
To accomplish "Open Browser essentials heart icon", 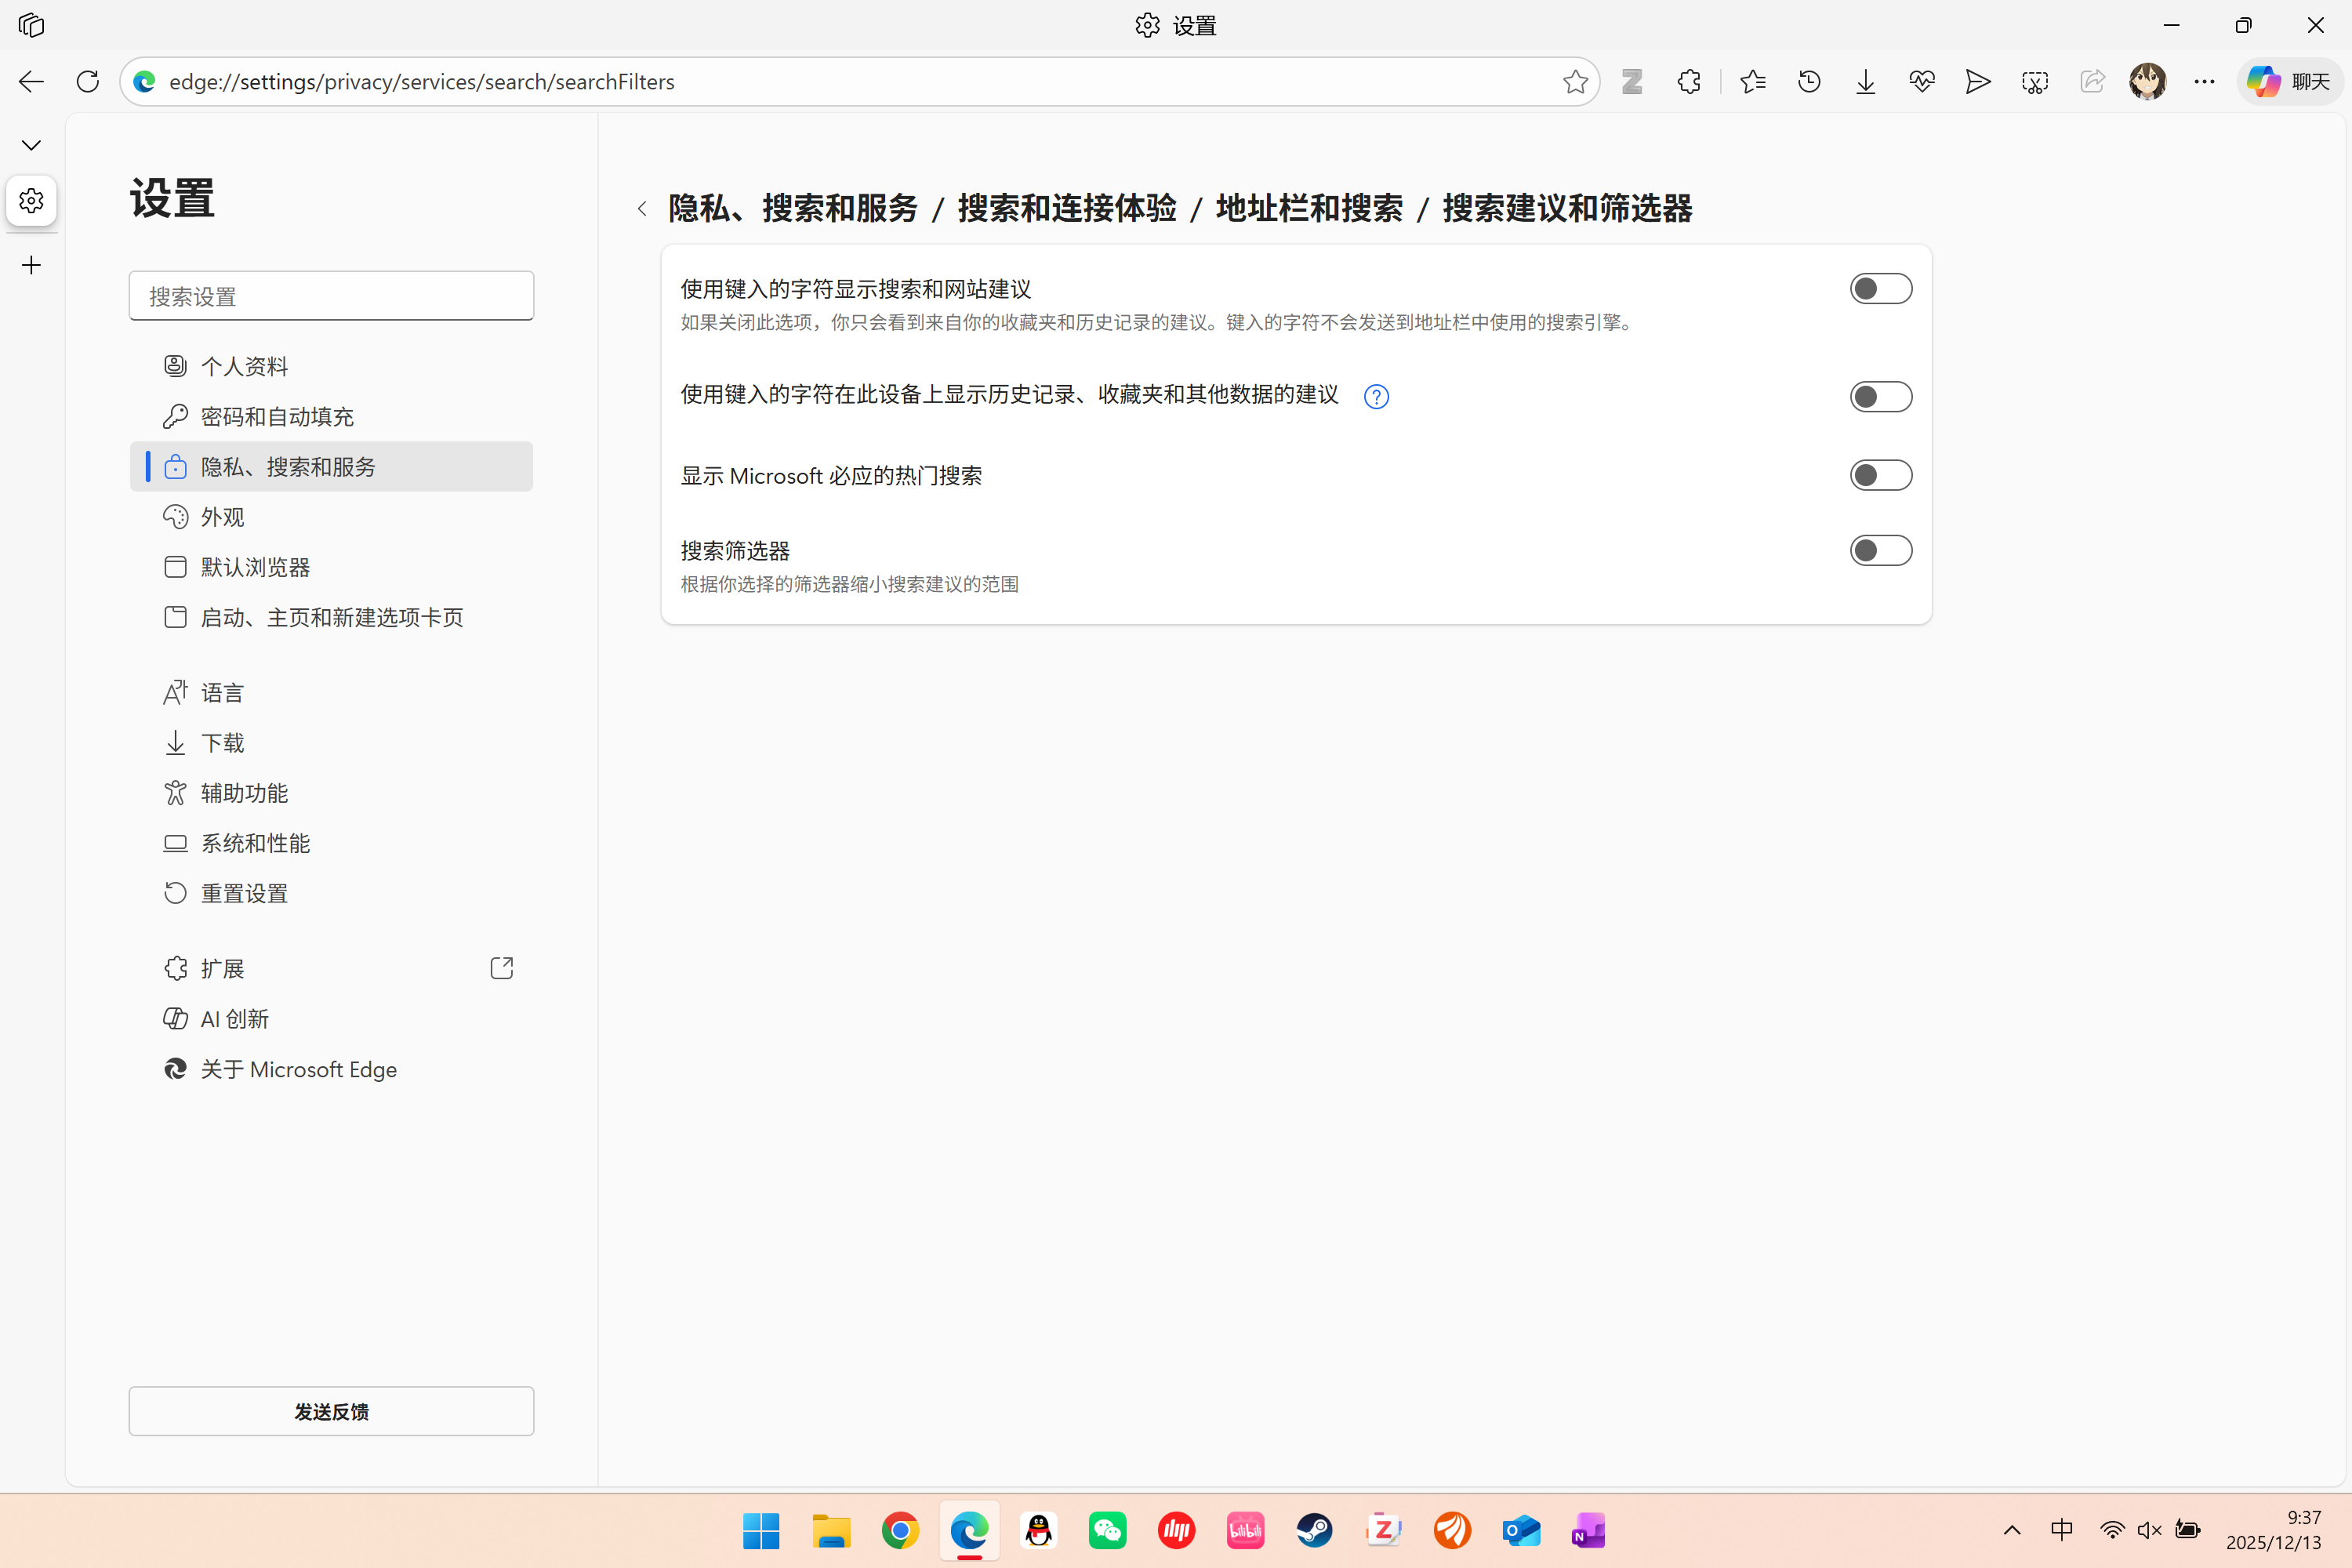I will 1921,82.
